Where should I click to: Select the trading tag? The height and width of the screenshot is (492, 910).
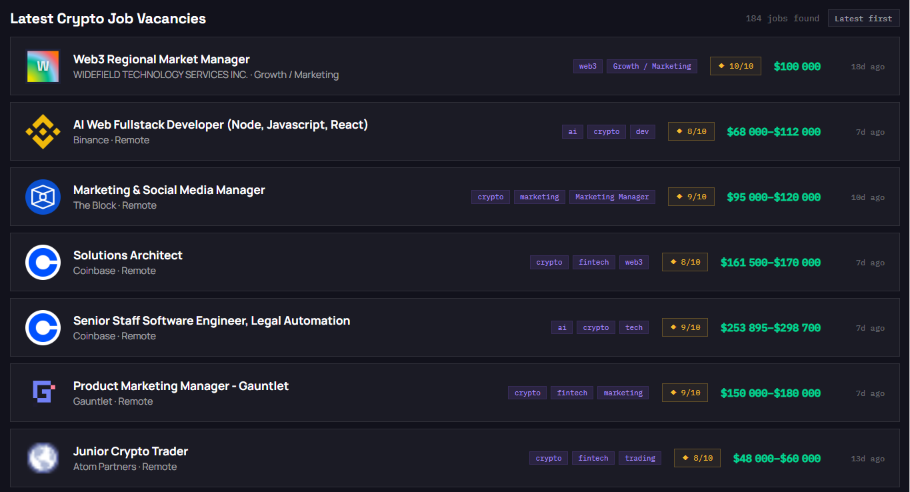pos(640,458)
